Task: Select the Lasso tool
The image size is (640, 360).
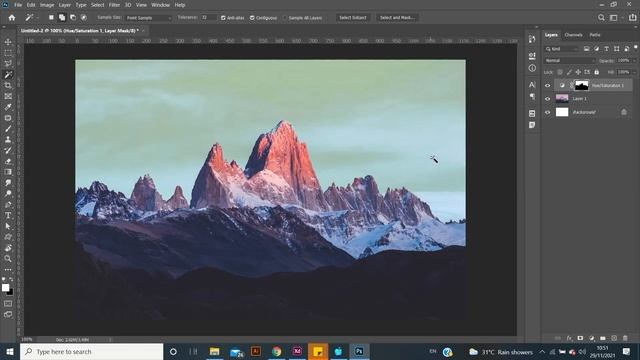Action: [x=8, y=63]
